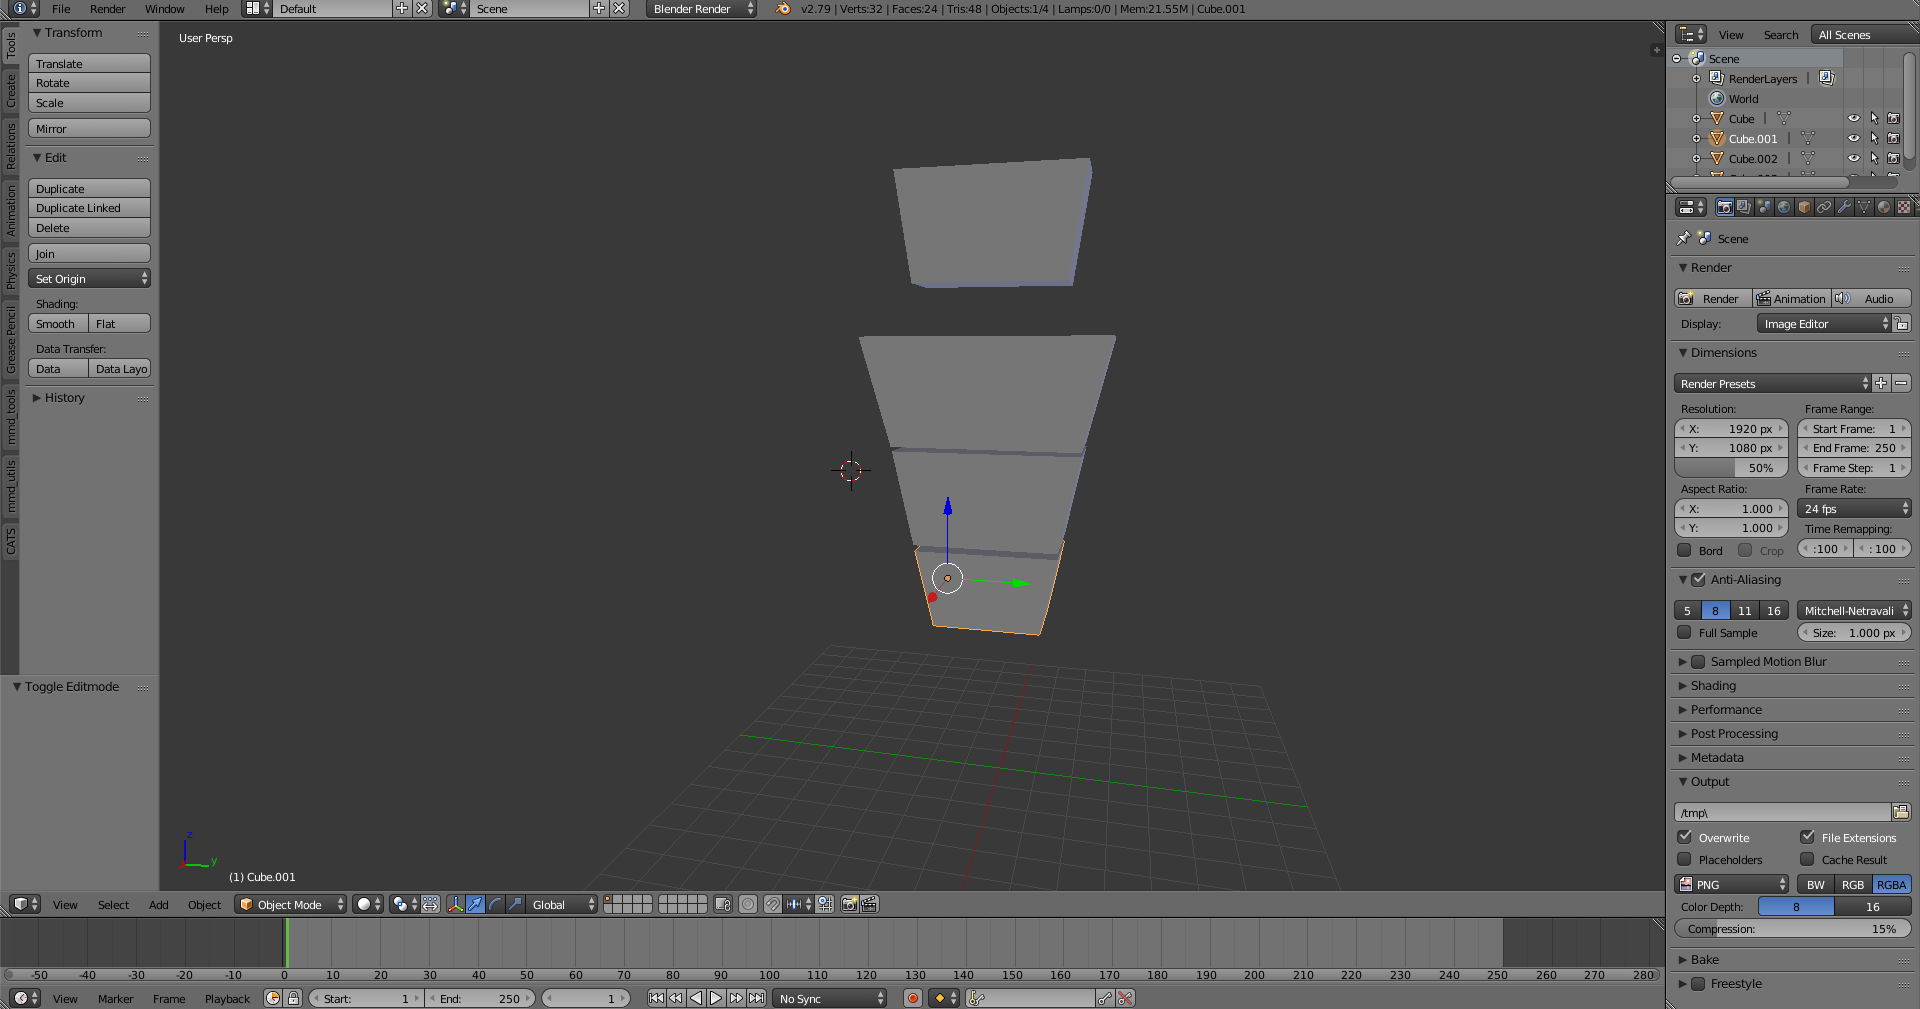Toggle the timeline auto-keyframe record button

[x=912, y=998]
